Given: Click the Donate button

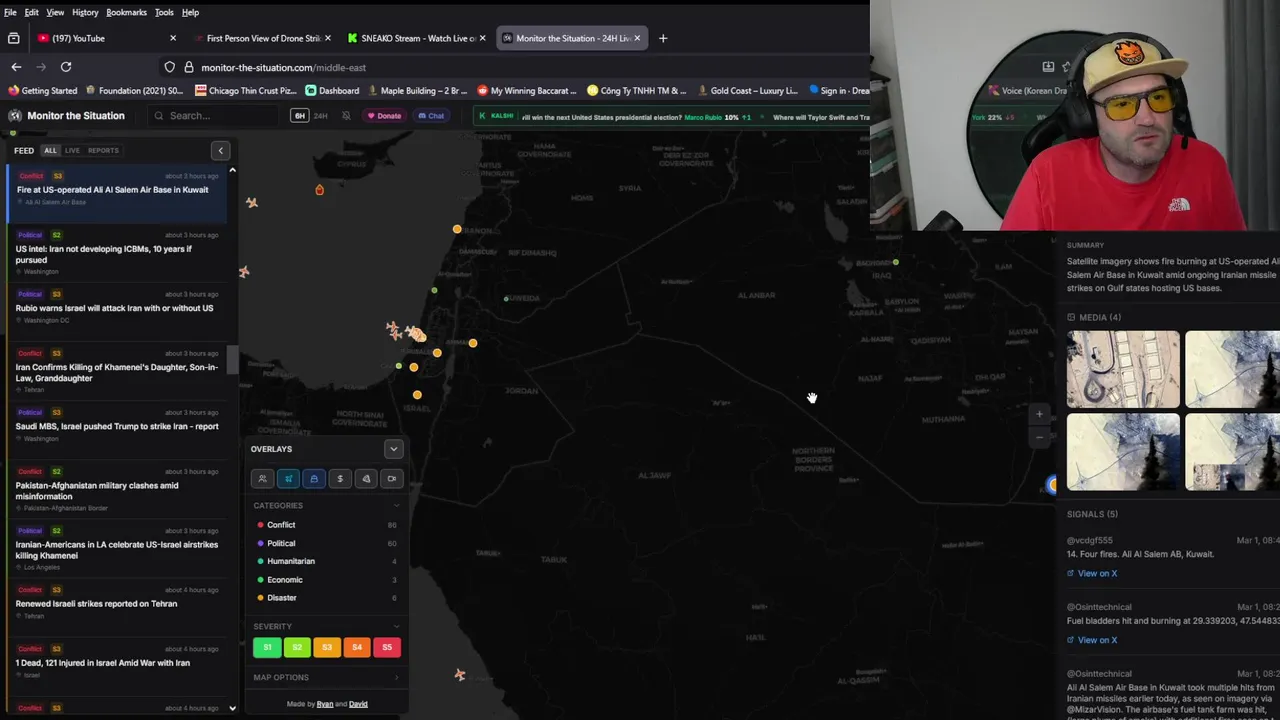Looking at the screenshot, I should [384, 116].
